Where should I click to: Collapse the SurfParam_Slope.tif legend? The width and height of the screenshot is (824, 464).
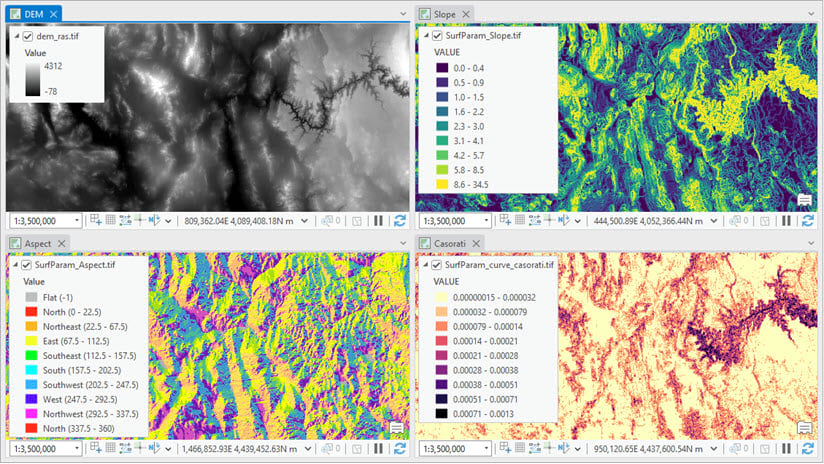pyautogui.click(x=426, y=36)
